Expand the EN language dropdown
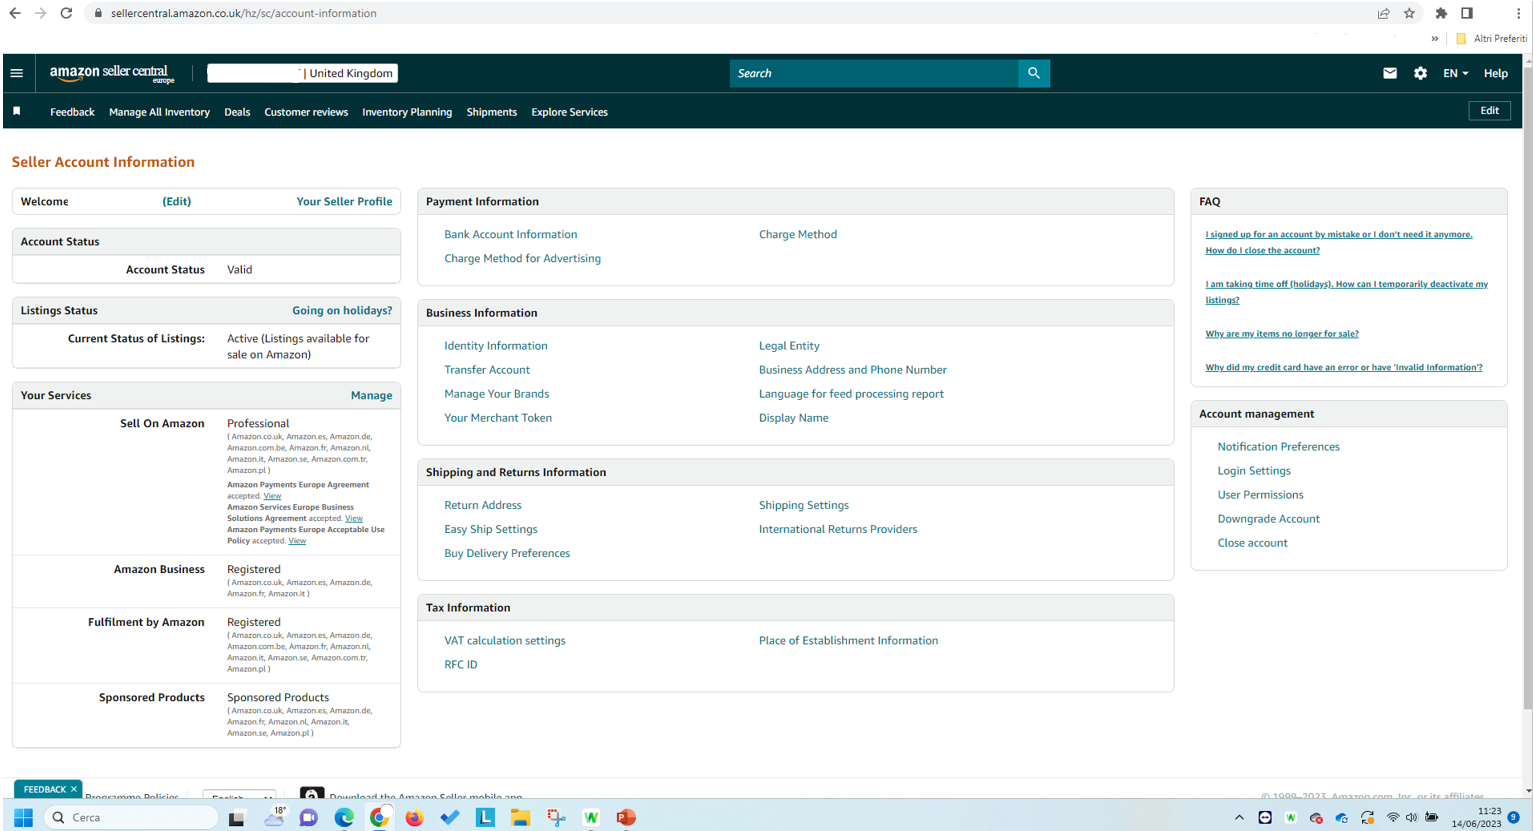Screen dimensions: 1533x831 (1455, 73)
